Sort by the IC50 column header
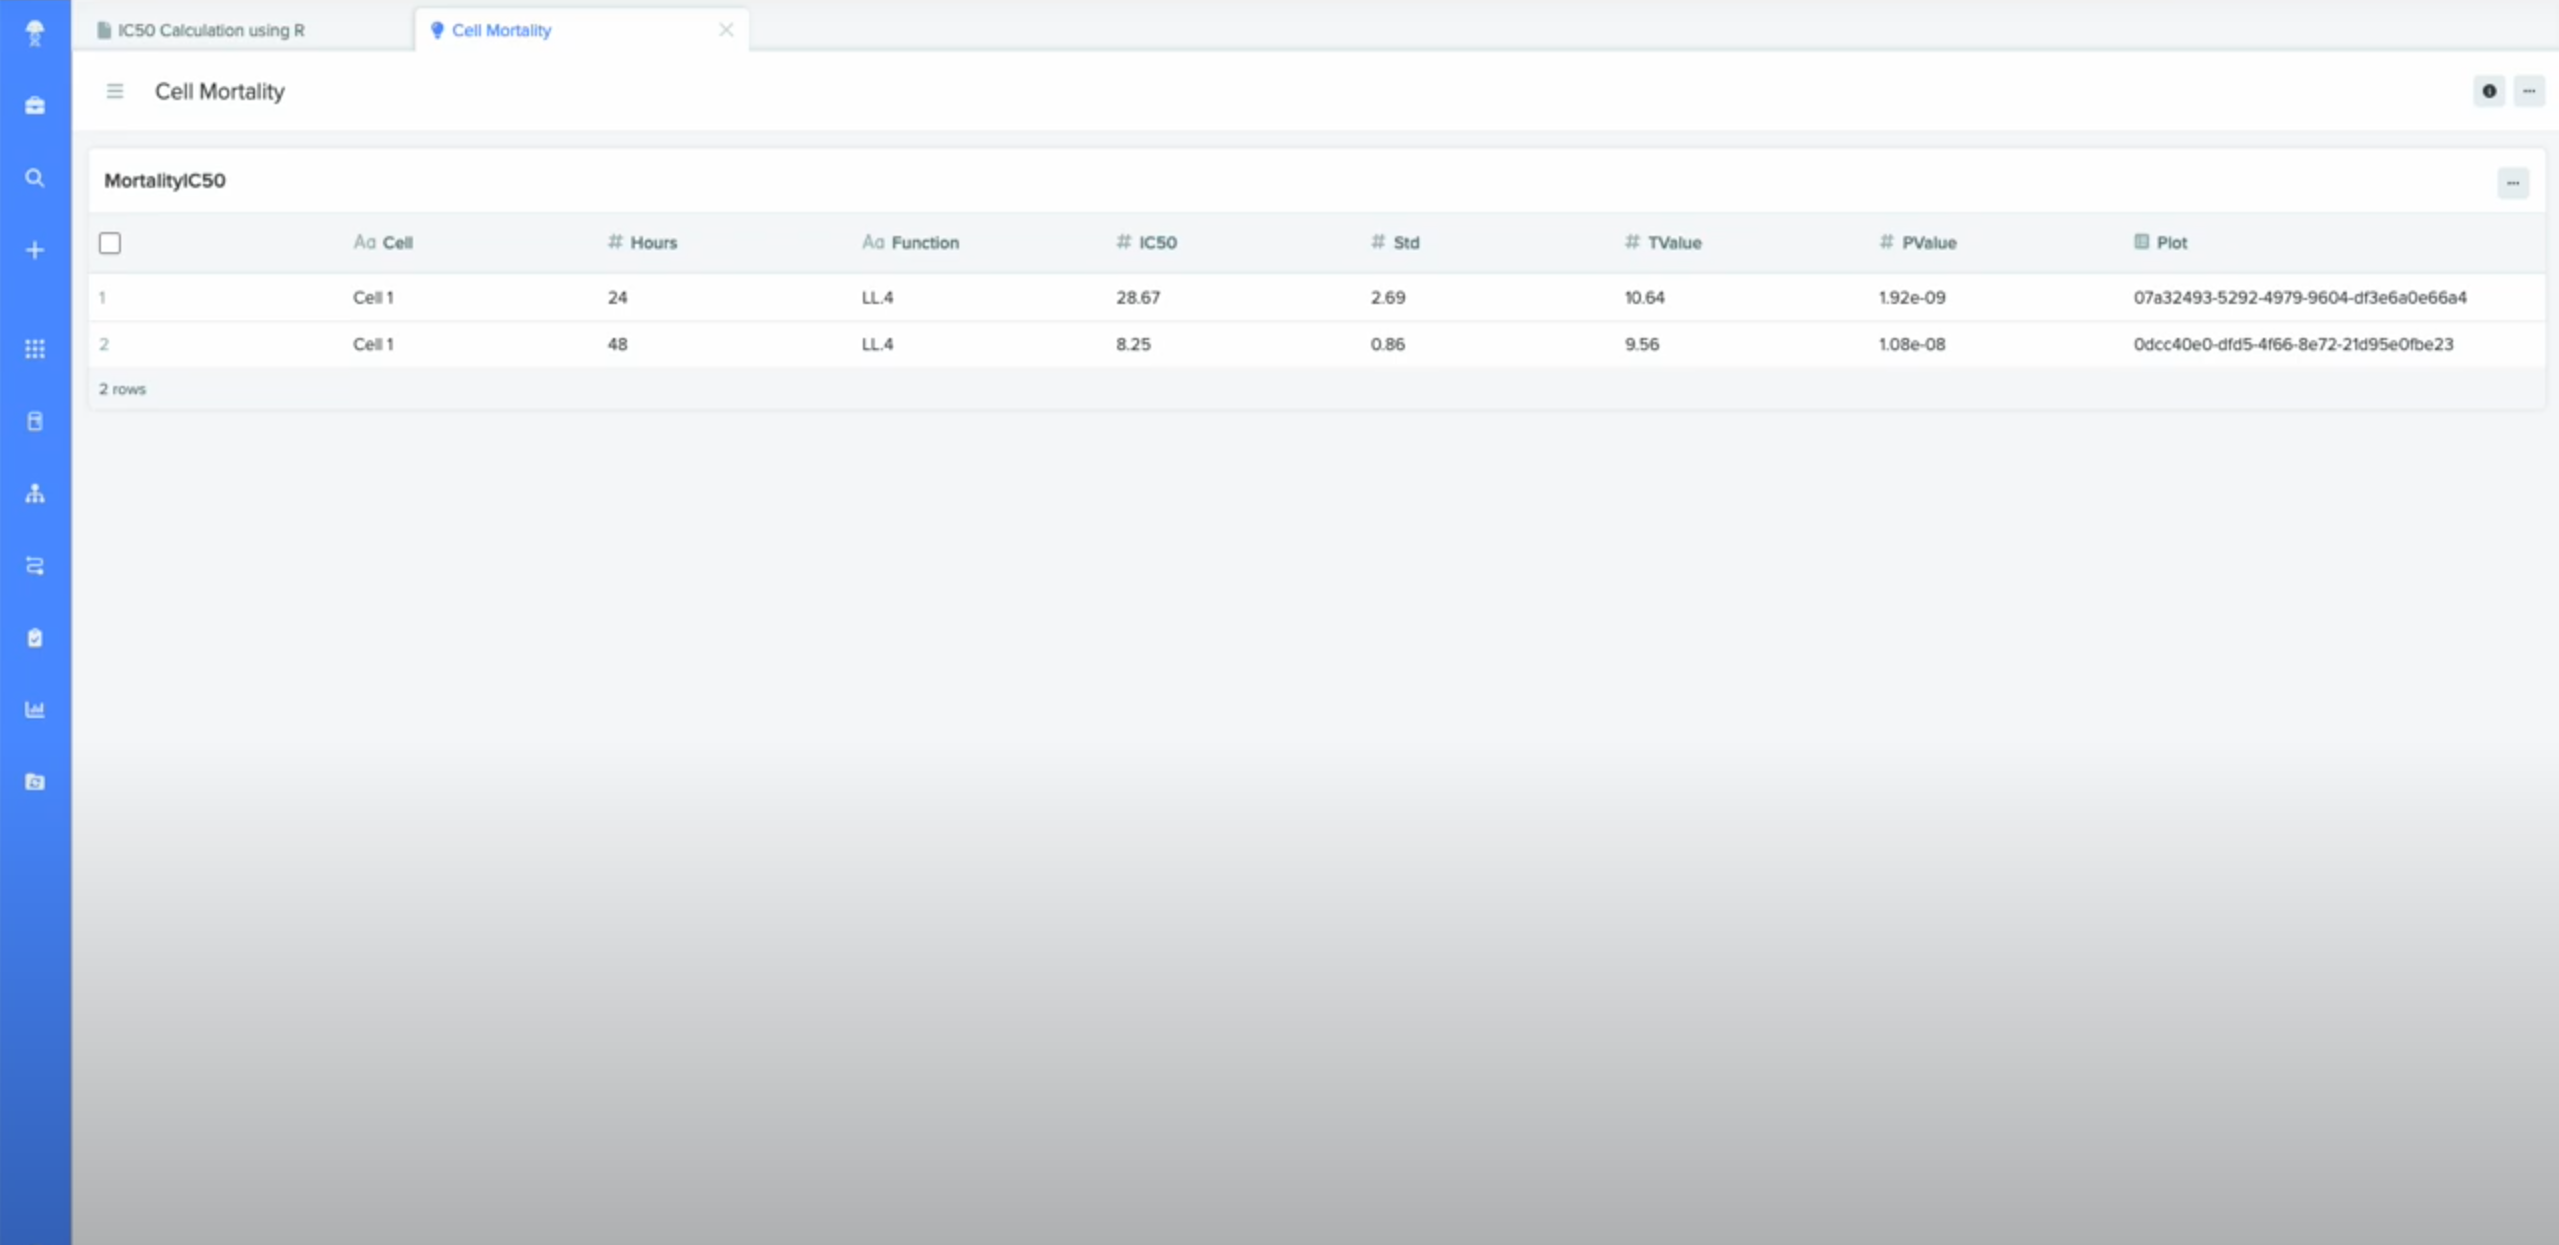Screen dimensions: 2559x1245 [1157, 243]
